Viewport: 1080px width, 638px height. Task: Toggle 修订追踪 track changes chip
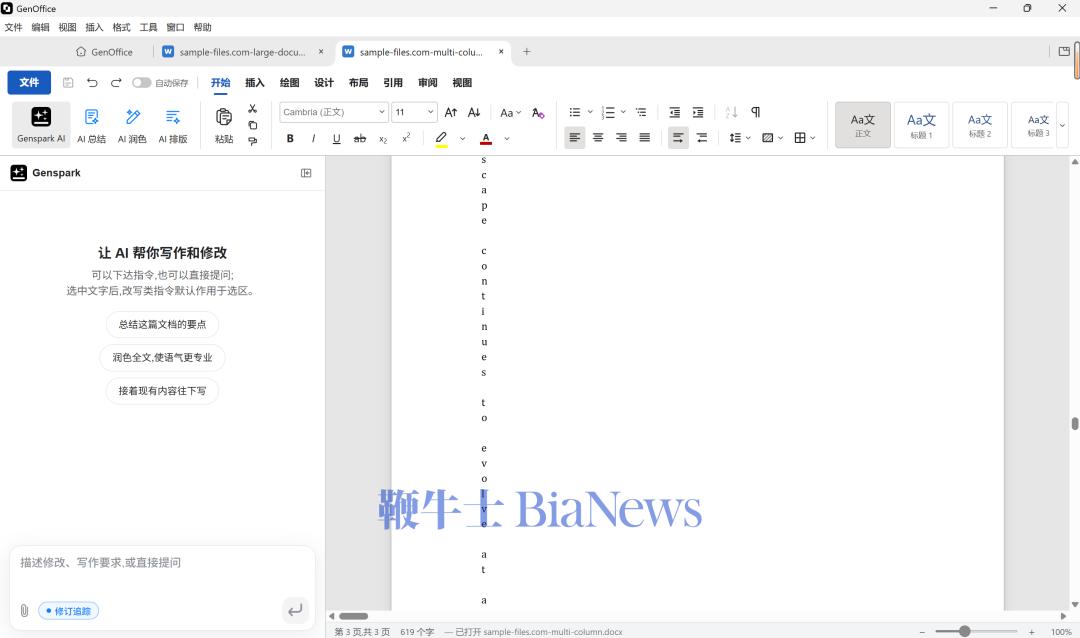(x=68, y=611)
